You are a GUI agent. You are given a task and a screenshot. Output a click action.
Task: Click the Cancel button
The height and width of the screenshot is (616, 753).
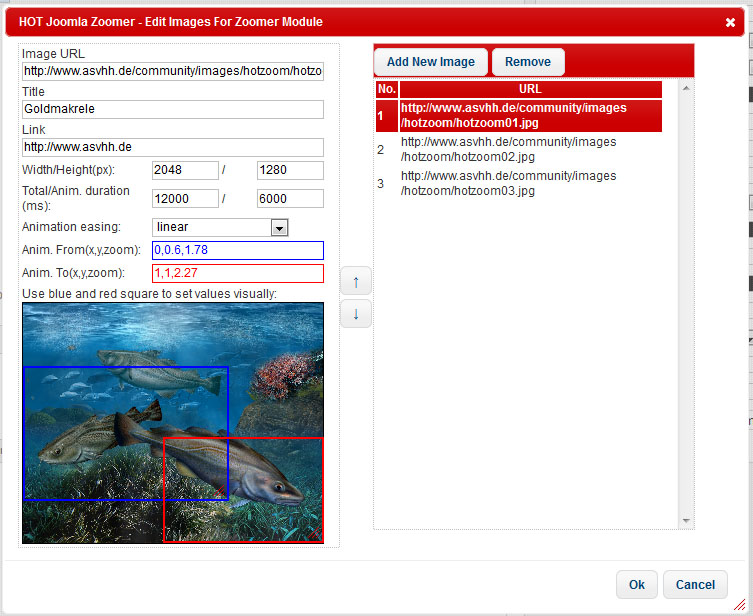click(695, 584)
